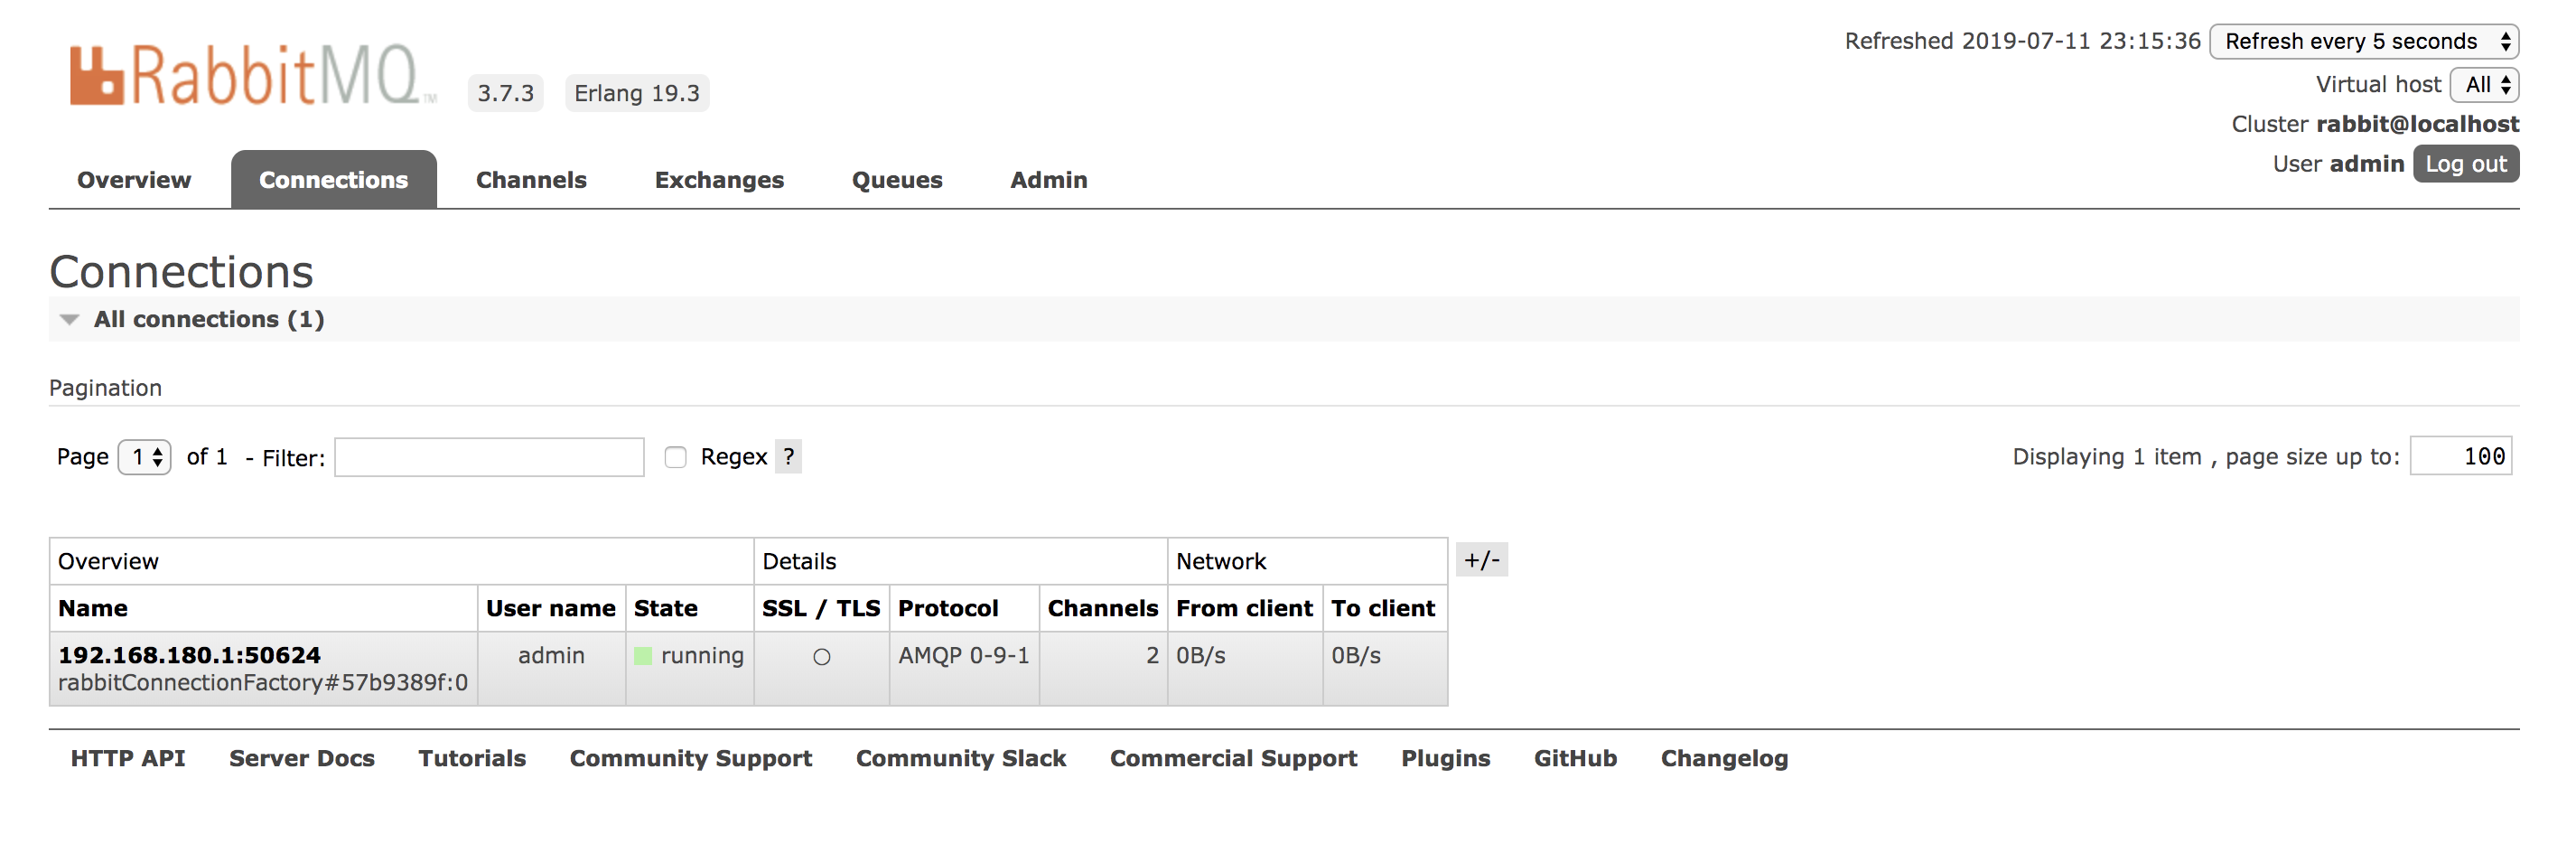Viewport: 2576px width, 844px height.
Task: Click the Log out button
Action: tap(2466, 164)
